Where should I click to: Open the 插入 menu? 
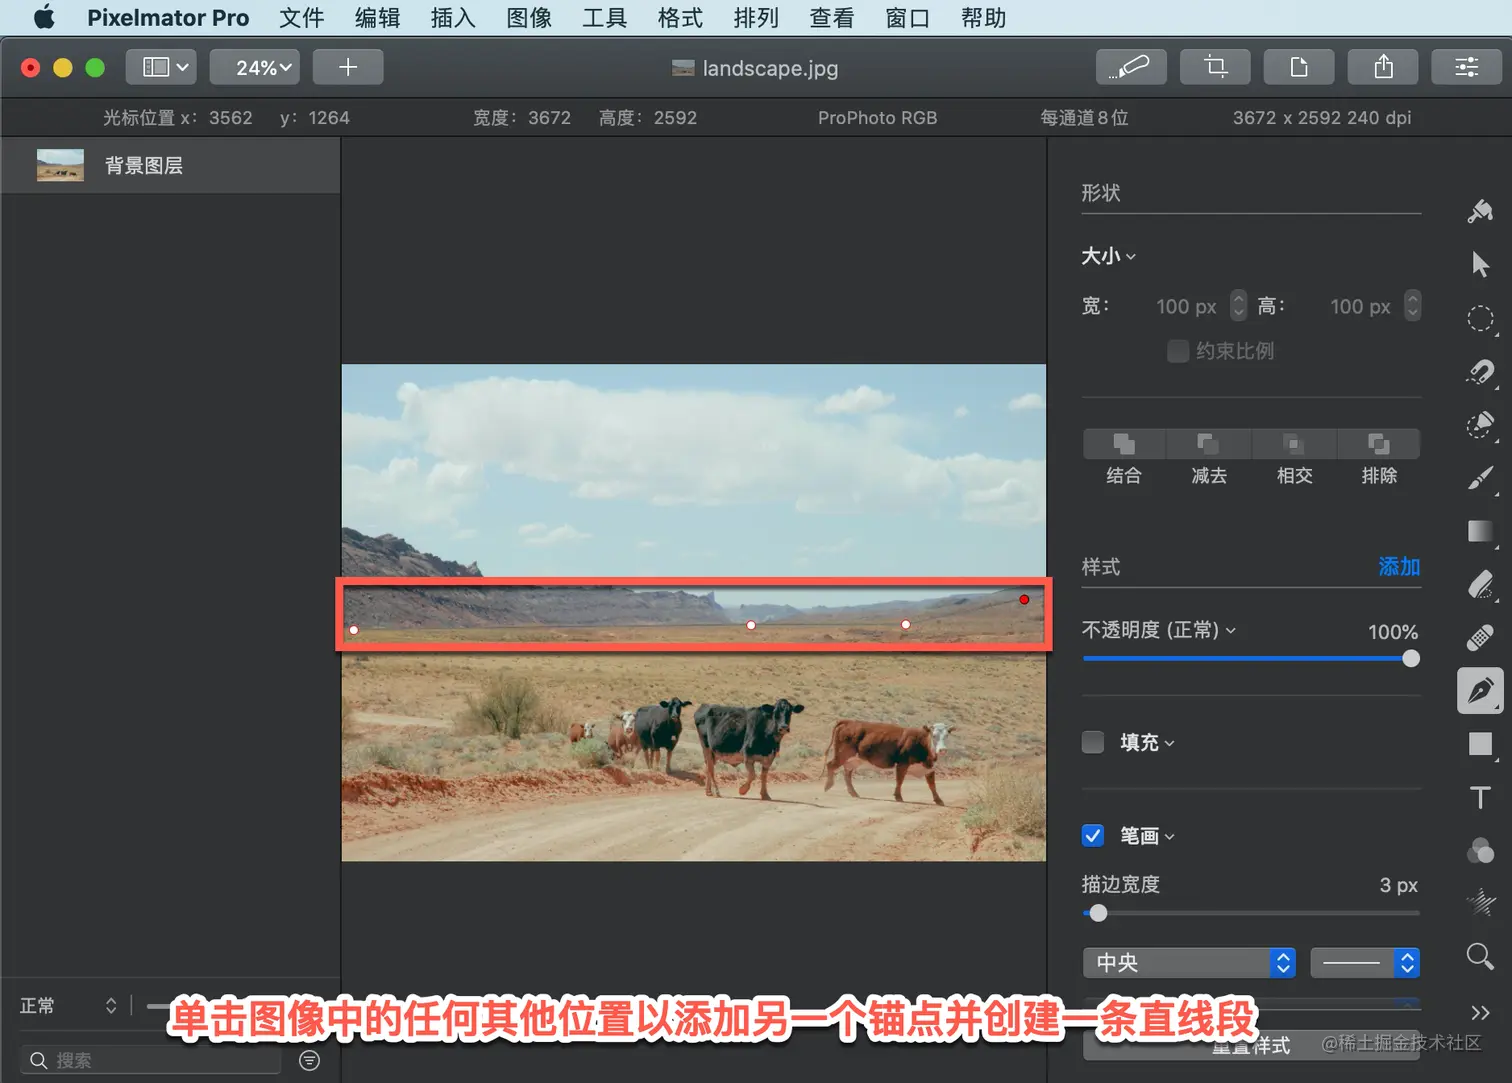point(453,17)
